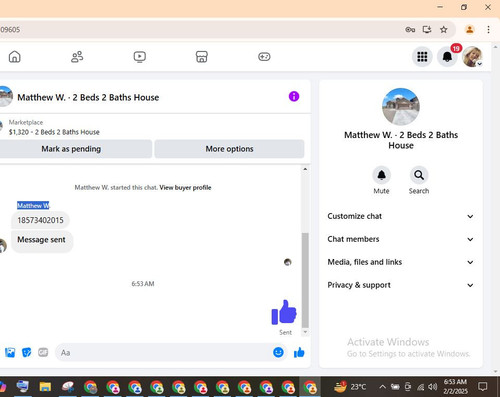This screenshot has height=397, width=500.
Task: Open listing photo in right info panel
Action: pyautogui.click(x=401, y=107)
